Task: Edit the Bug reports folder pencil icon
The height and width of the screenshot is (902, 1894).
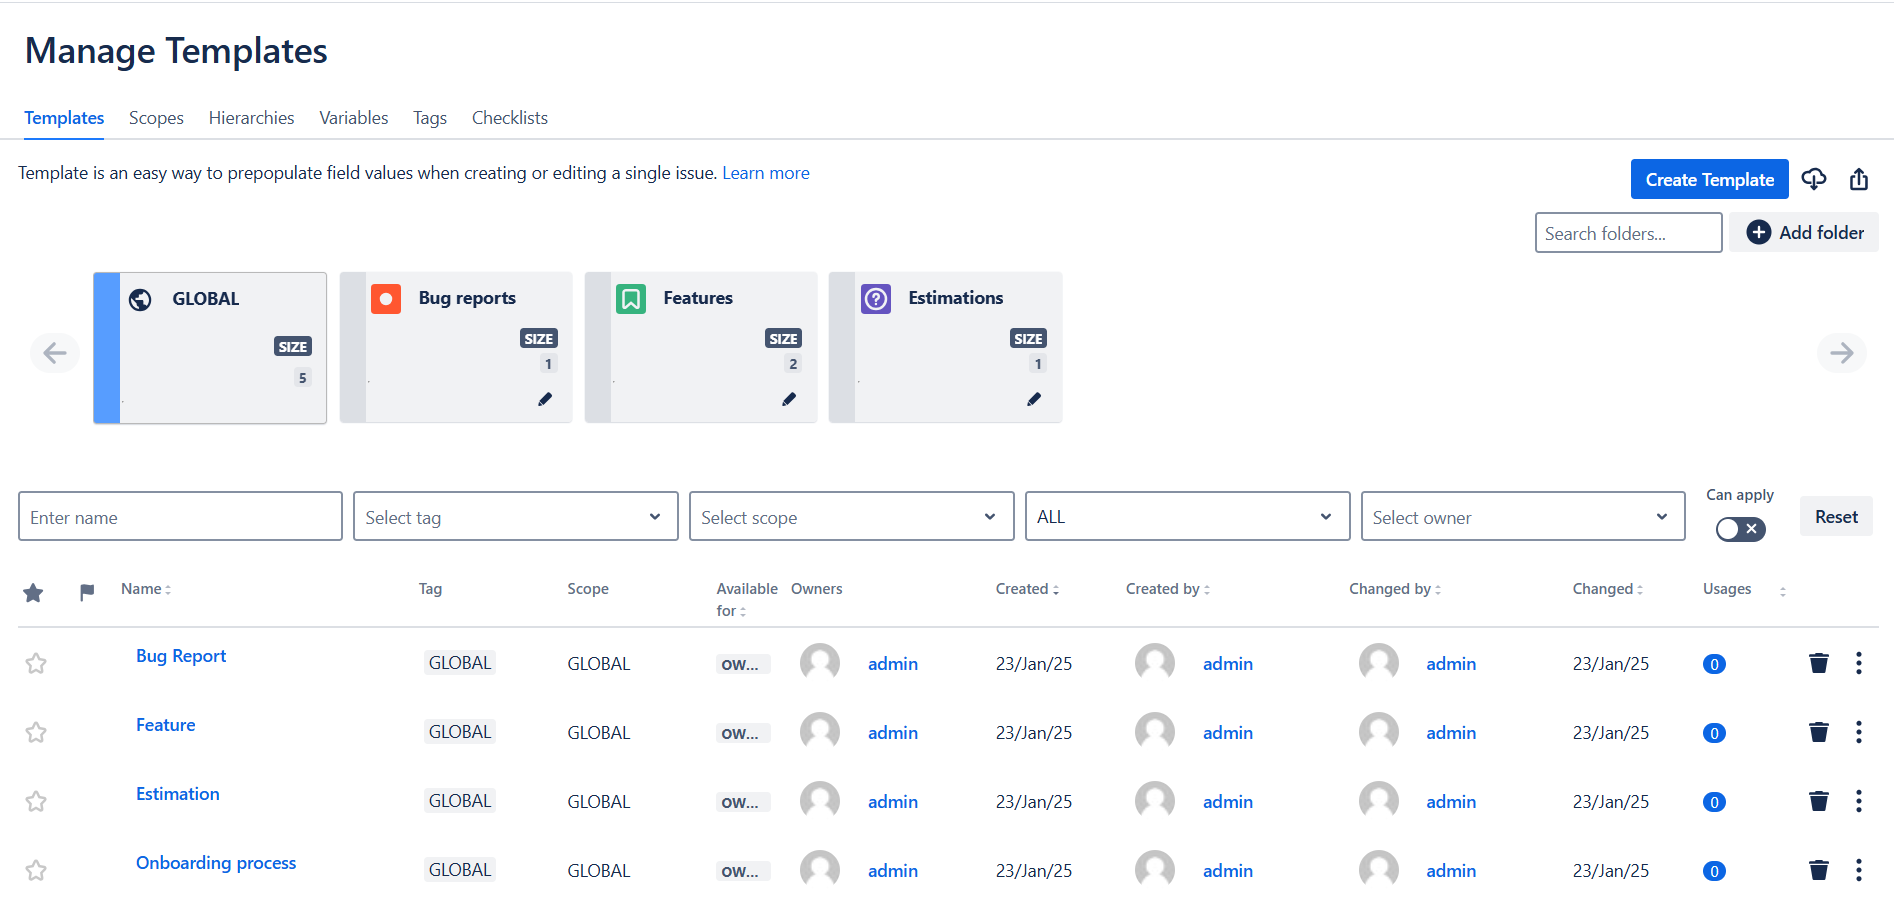Action: coord(545,399)
